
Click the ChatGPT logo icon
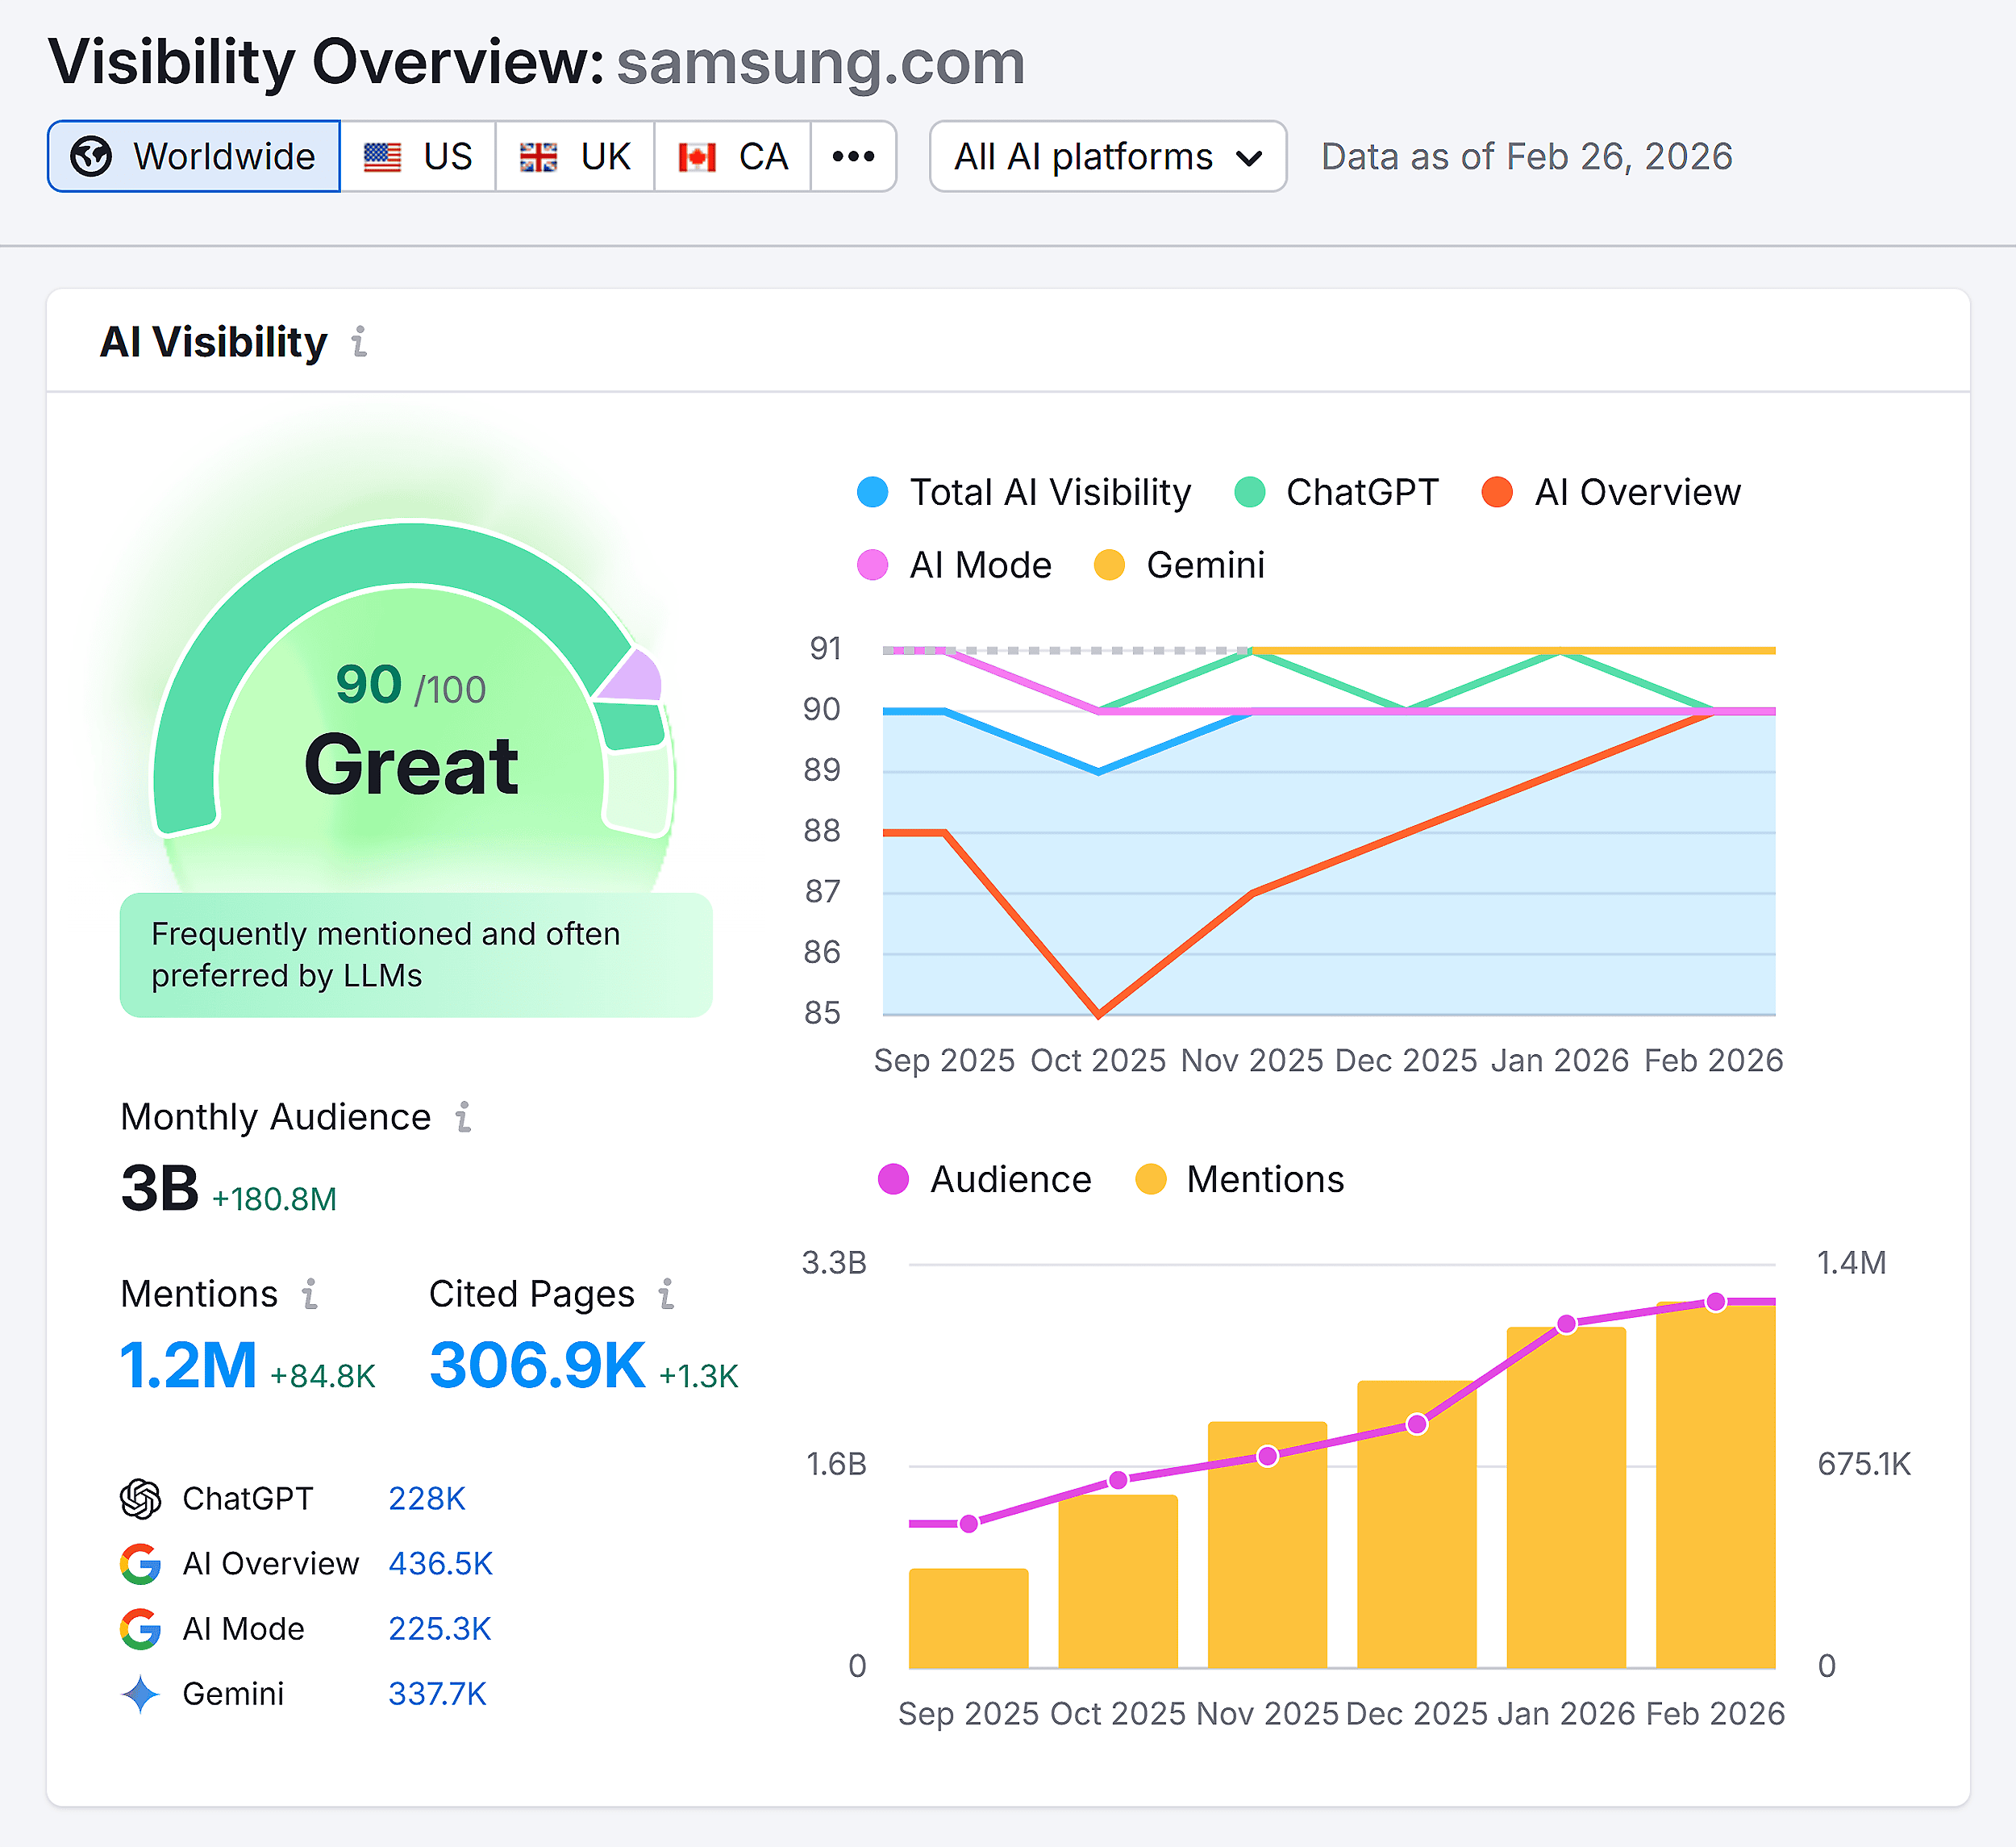point(140,1499)
